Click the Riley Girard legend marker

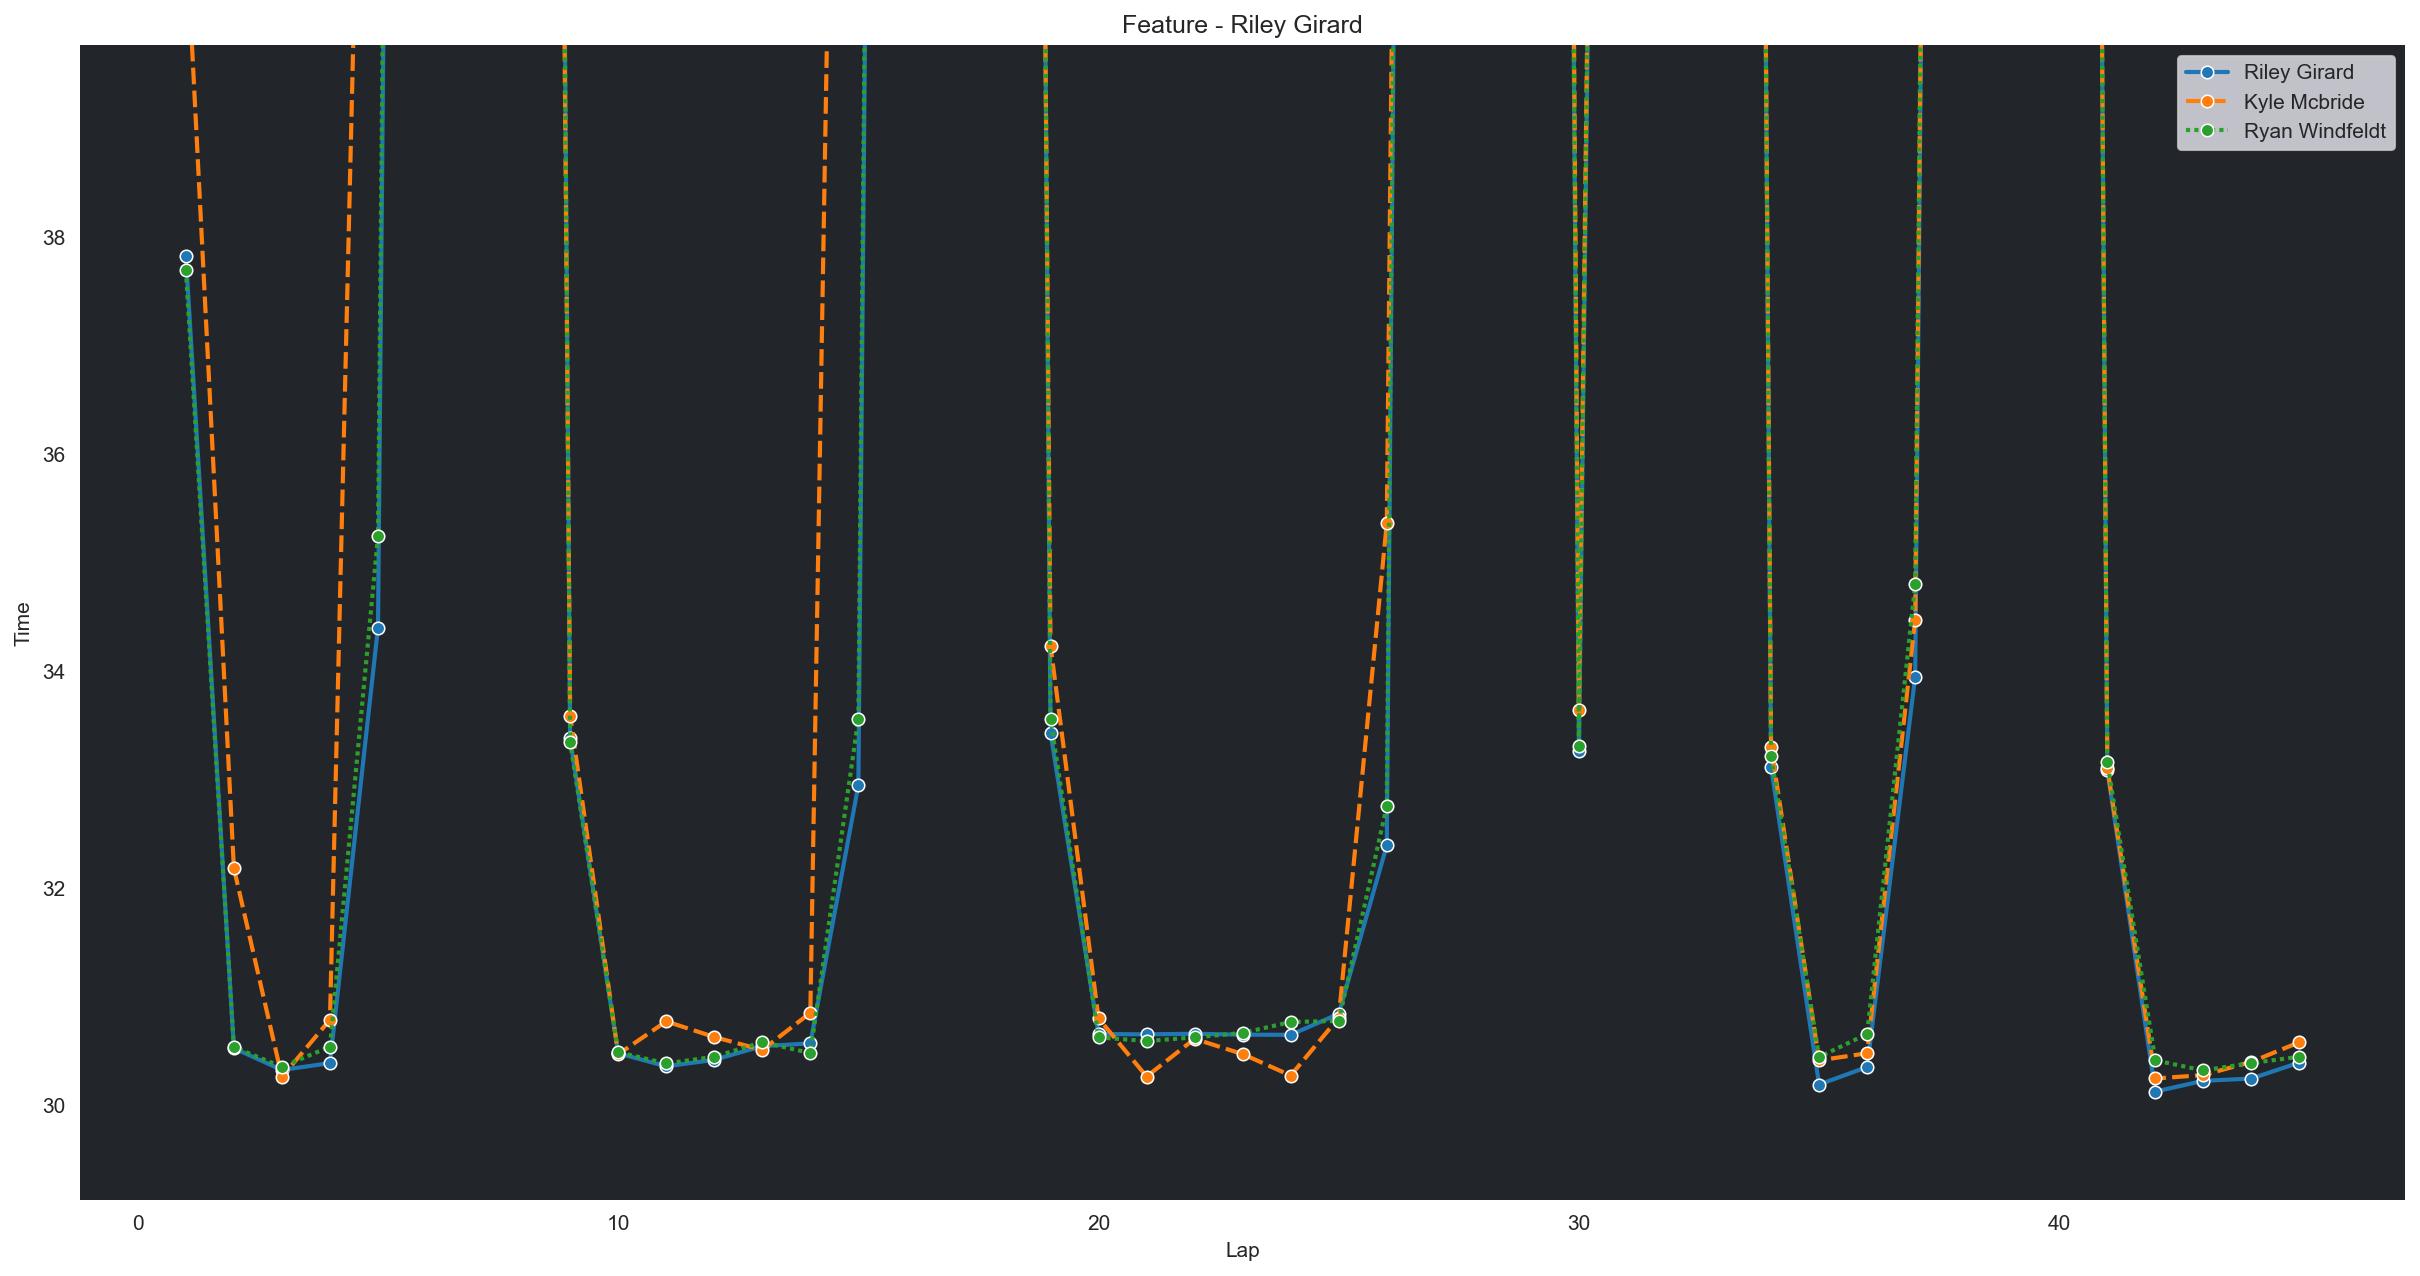pos(2208,73)
